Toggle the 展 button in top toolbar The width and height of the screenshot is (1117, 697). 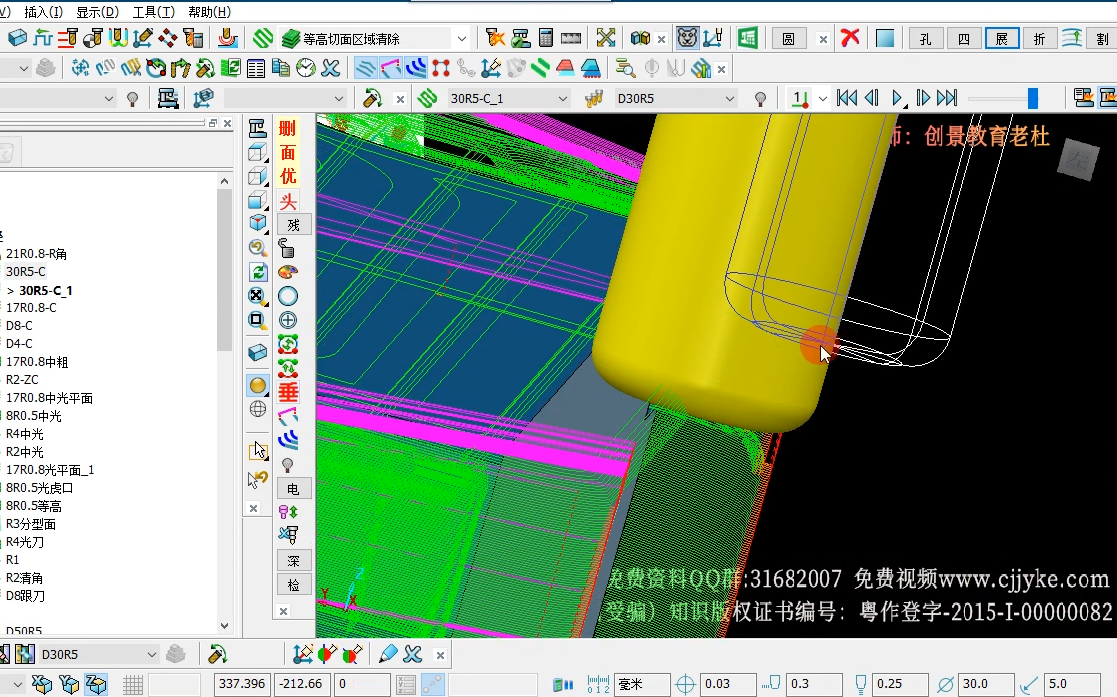tap(1002, 38)
